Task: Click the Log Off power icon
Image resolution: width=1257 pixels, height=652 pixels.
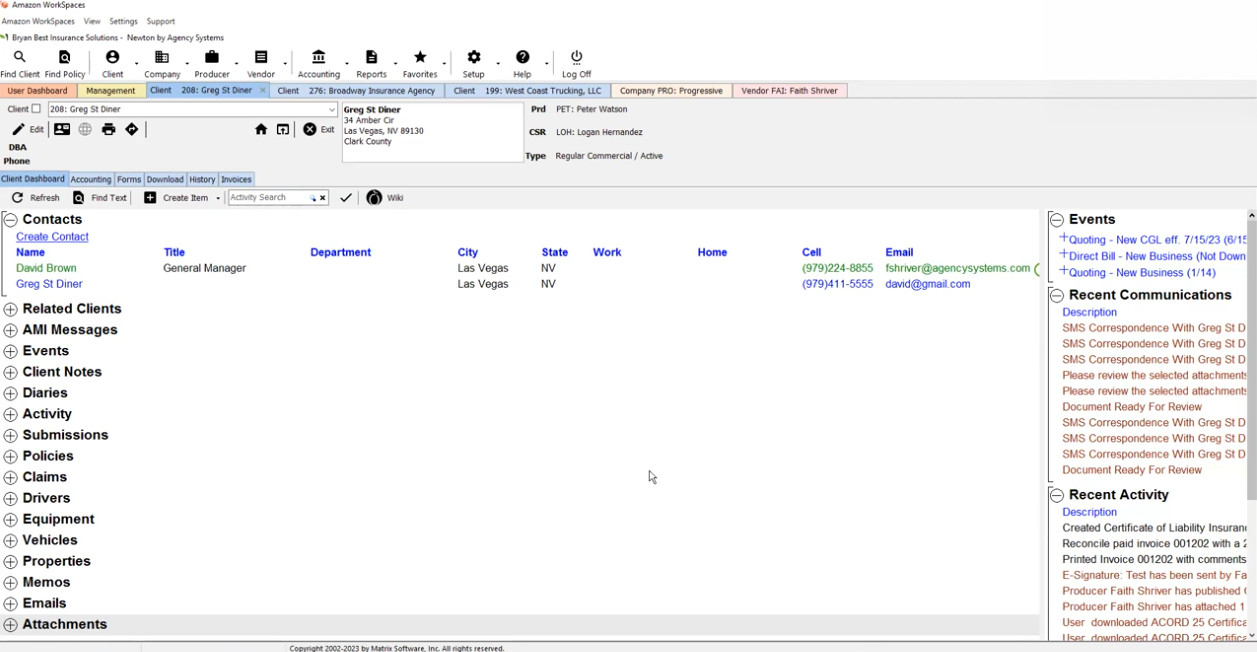Action: point(576,58)
